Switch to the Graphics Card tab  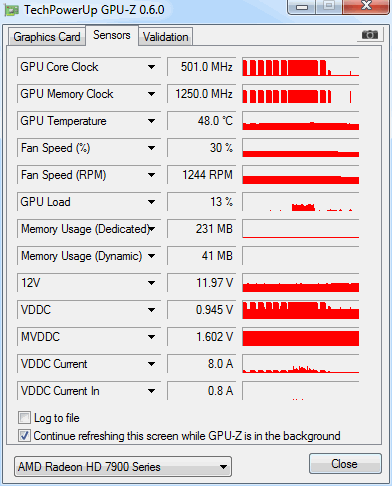pos(47,37)
